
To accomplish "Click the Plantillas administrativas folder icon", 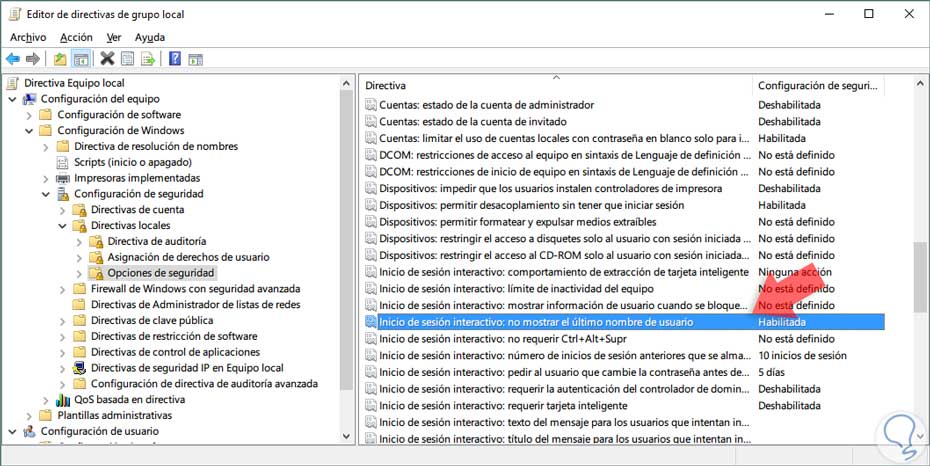I will coord(46,416).
